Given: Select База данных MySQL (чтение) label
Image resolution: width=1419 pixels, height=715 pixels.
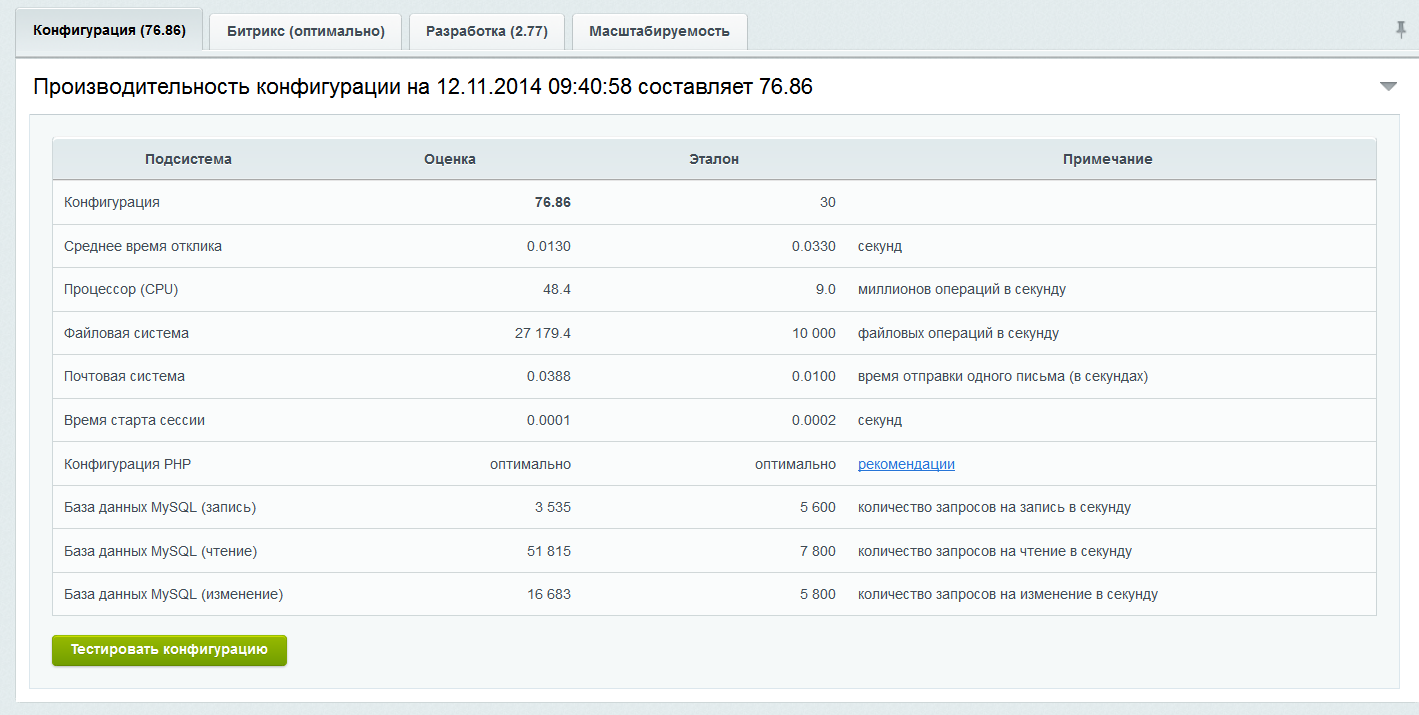Looking at the screenshot, I should [160, 551].
